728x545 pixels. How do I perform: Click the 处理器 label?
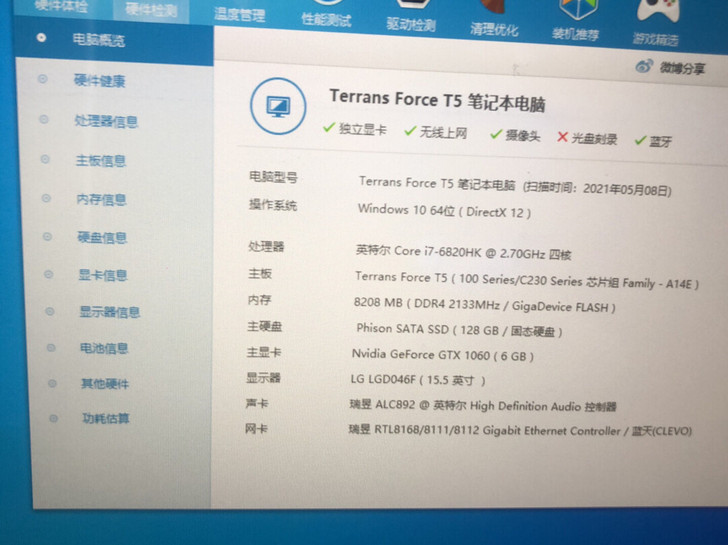point(266,246)
